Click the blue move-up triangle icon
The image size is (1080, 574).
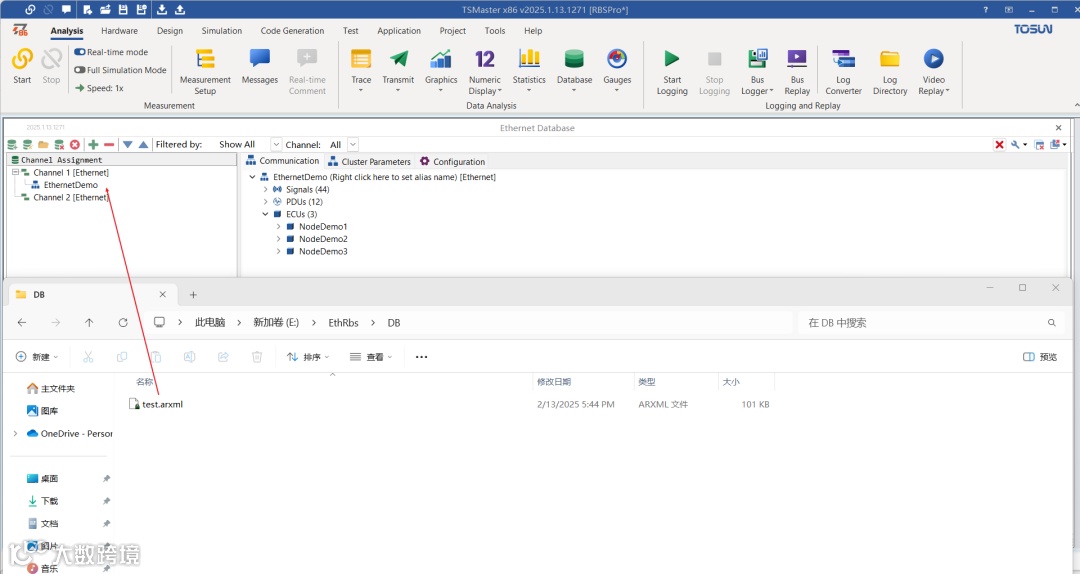point(143,144)
